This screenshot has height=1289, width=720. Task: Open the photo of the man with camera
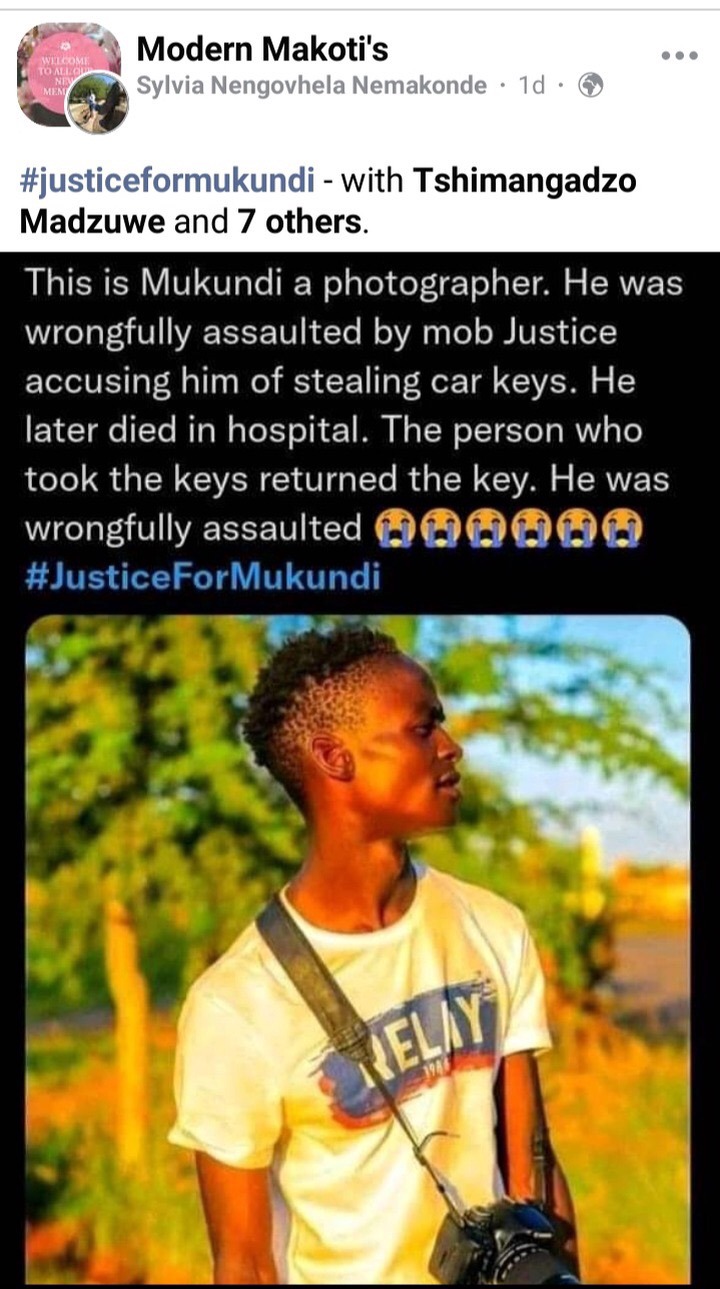point(358,950)
